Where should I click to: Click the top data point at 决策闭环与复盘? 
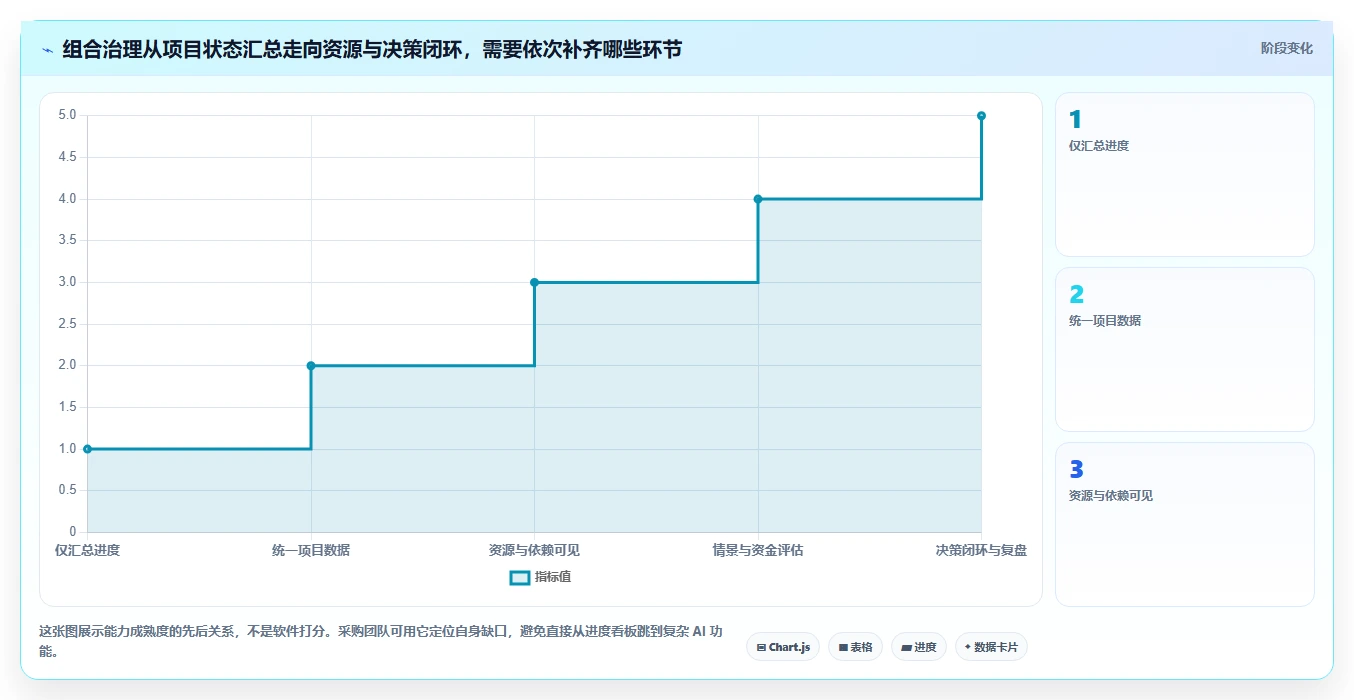pyautogui.click(x=981, y=116)
